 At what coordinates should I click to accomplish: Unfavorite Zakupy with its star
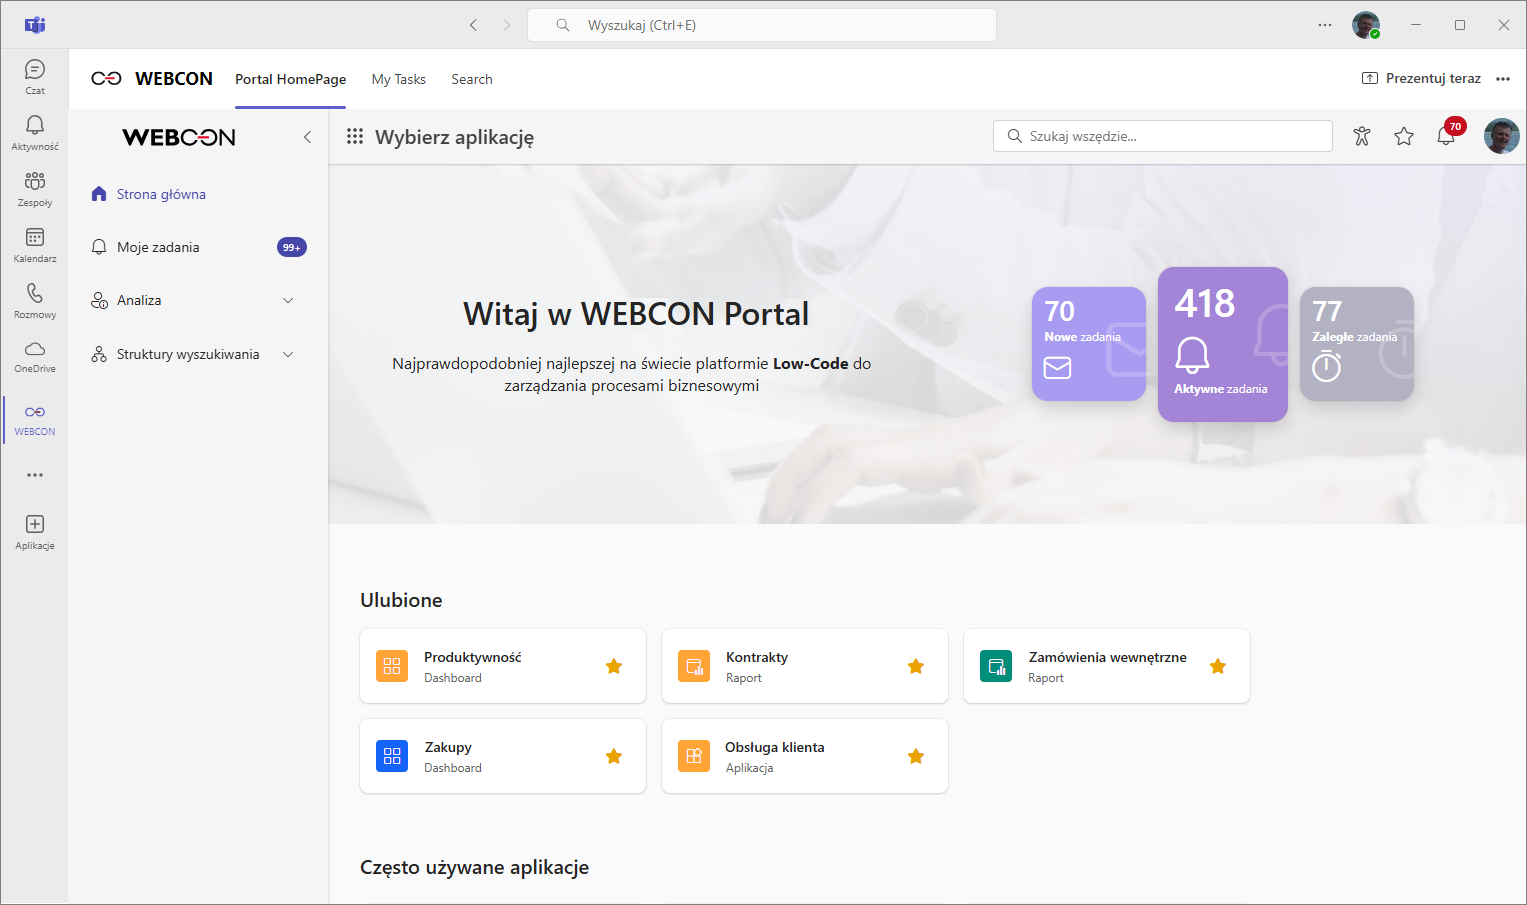tap(614, 756)
